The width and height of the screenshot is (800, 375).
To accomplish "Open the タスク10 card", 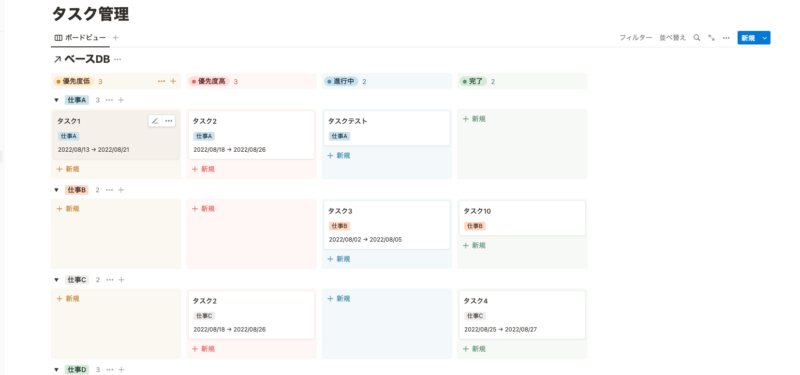I will tap(522, 218).
